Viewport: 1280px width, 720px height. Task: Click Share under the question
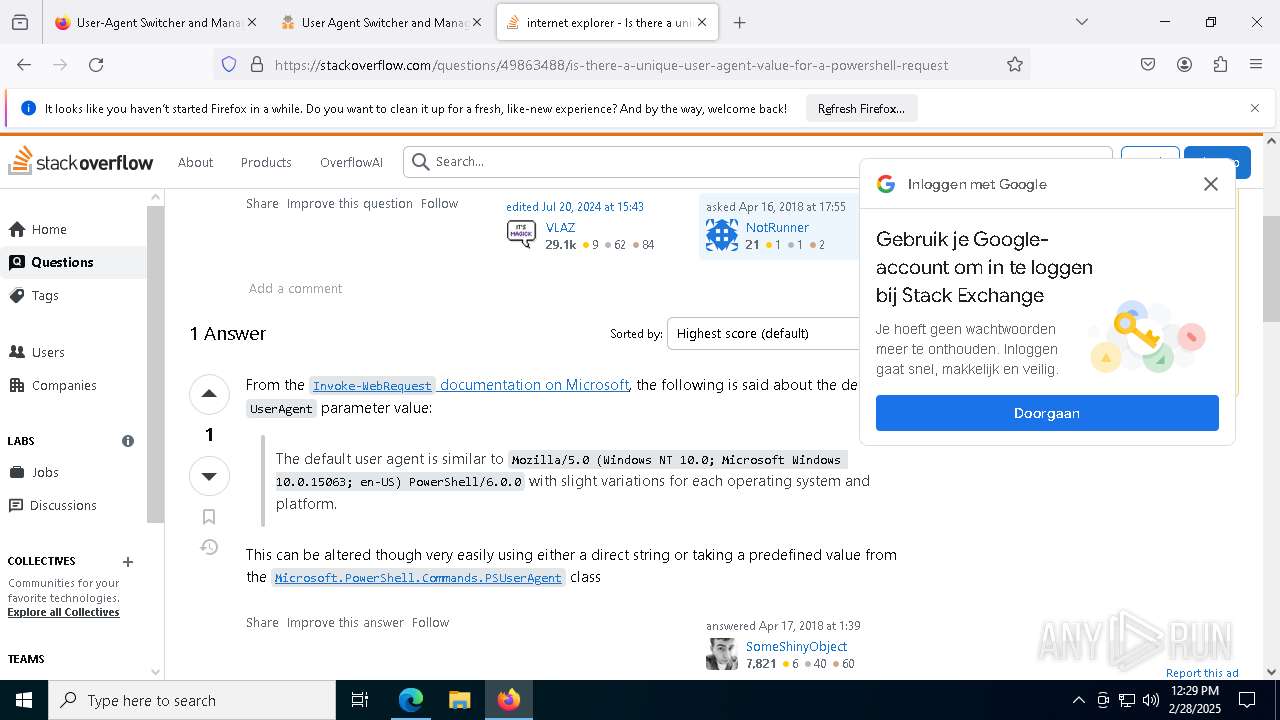[262, 203]
